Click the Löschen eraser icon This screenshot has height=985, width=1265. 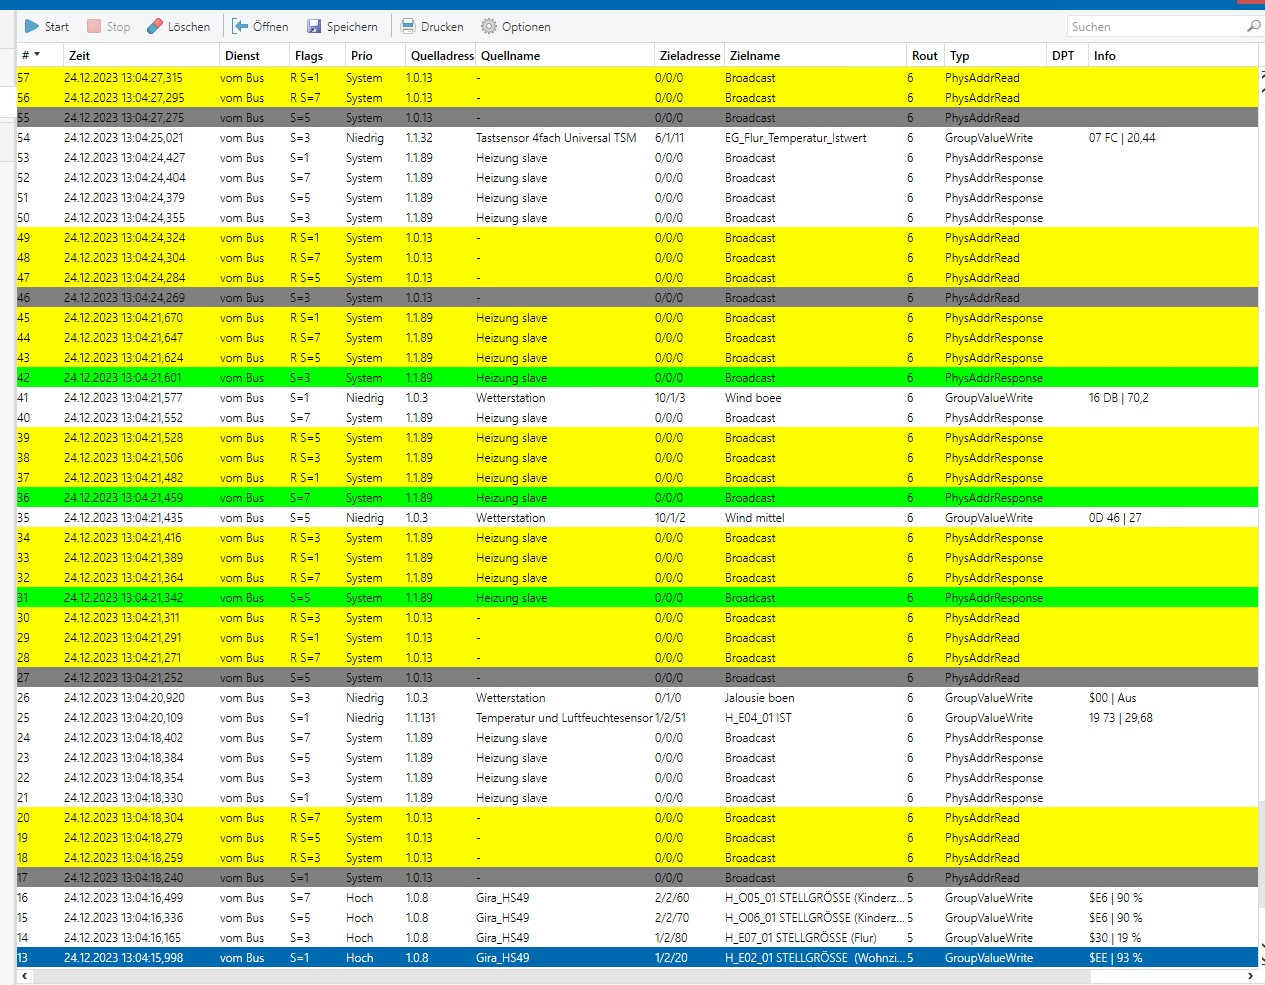coord(155,27)
